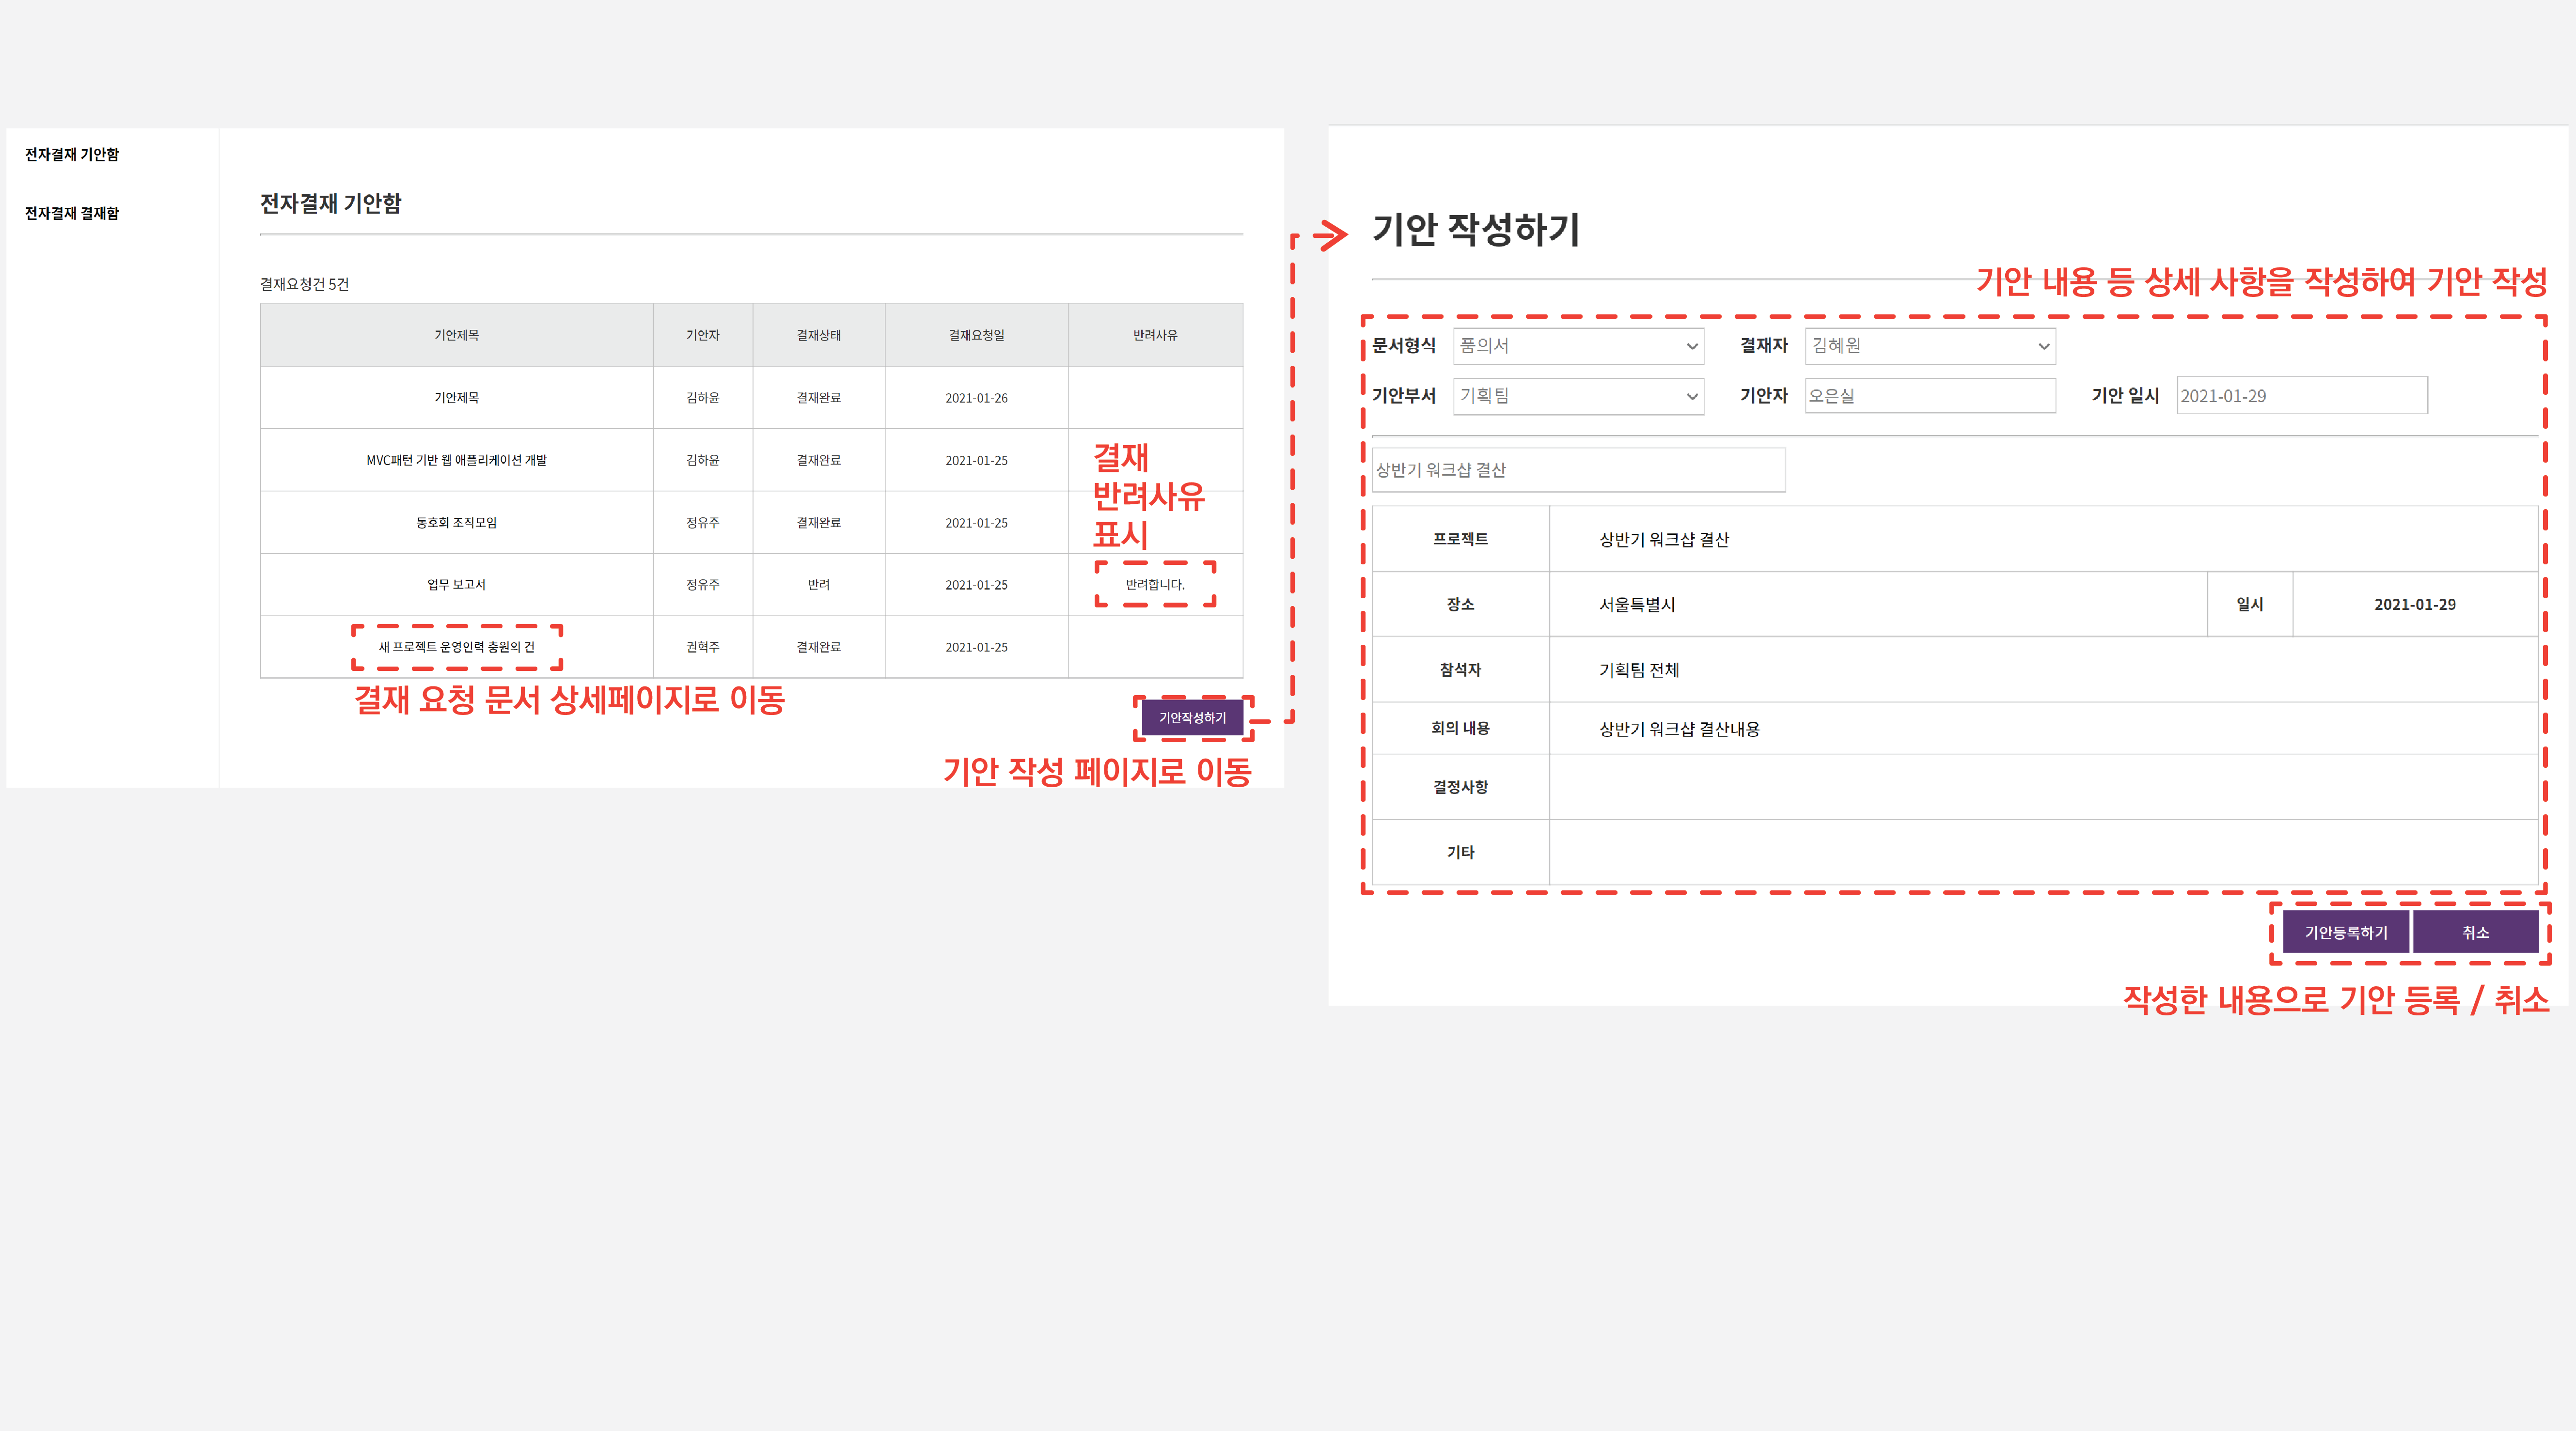This screenshot has height=1431, width=2576.
Task: Open the 업무 보고서 draft row
Action: pos(456,584)
